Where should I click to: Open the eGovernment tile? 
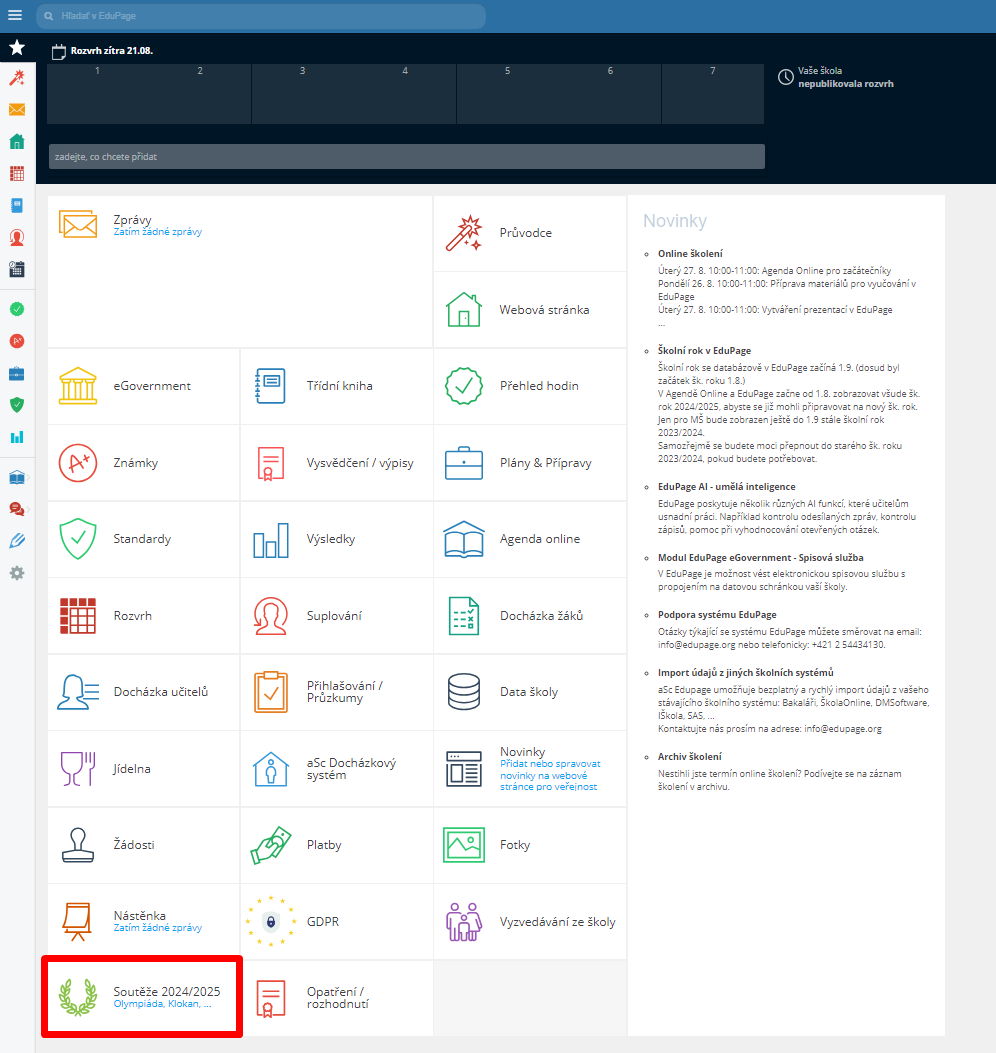coord(143,386)
